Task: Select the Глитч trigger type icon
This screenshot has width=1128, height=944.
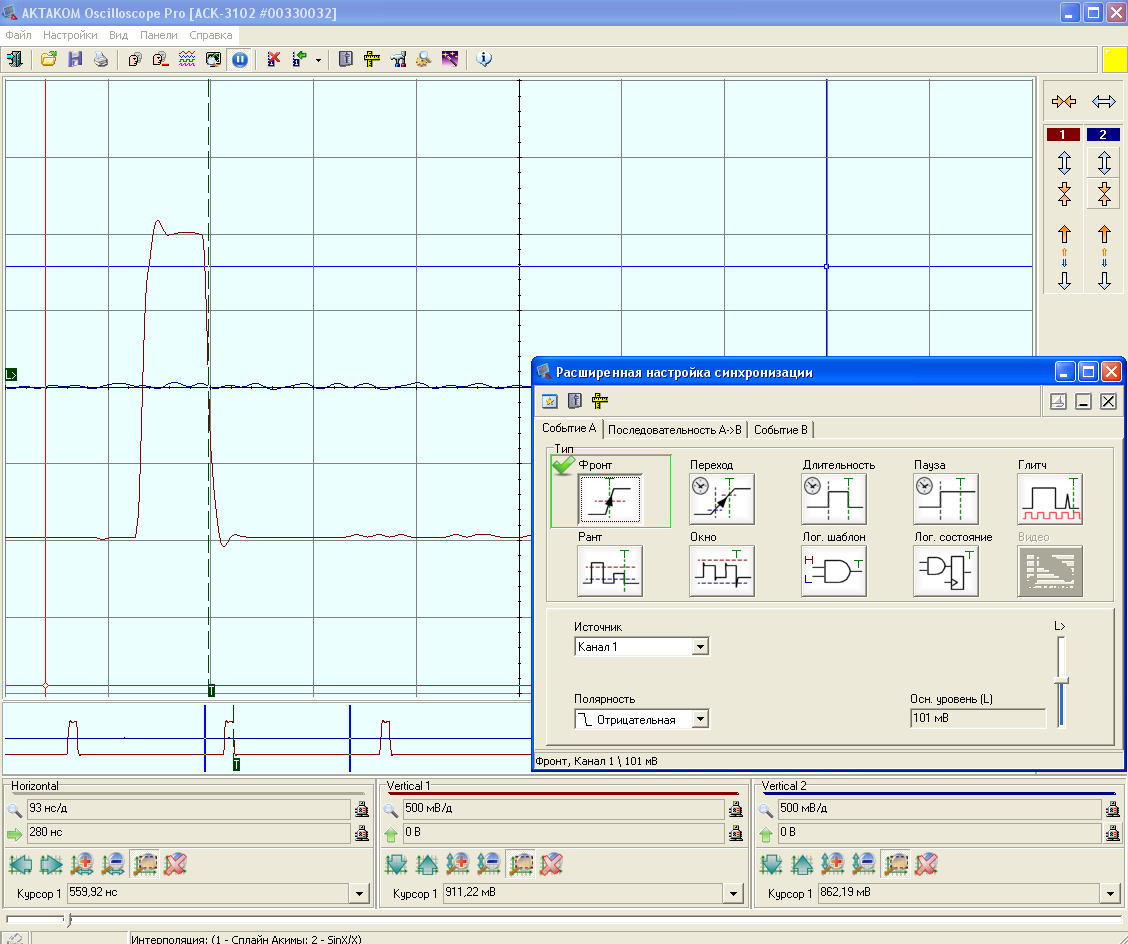Action: pyautogui.click(x=1050, y=499)
